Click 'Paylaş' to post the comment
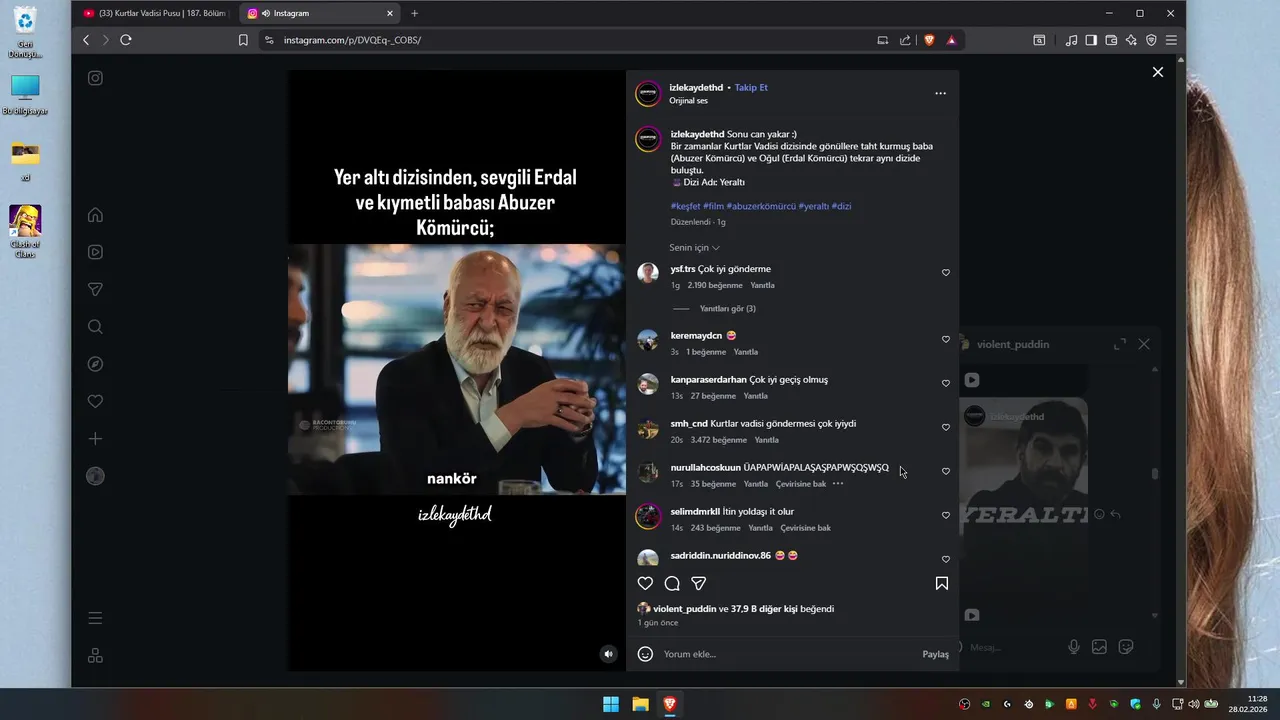 935,654
